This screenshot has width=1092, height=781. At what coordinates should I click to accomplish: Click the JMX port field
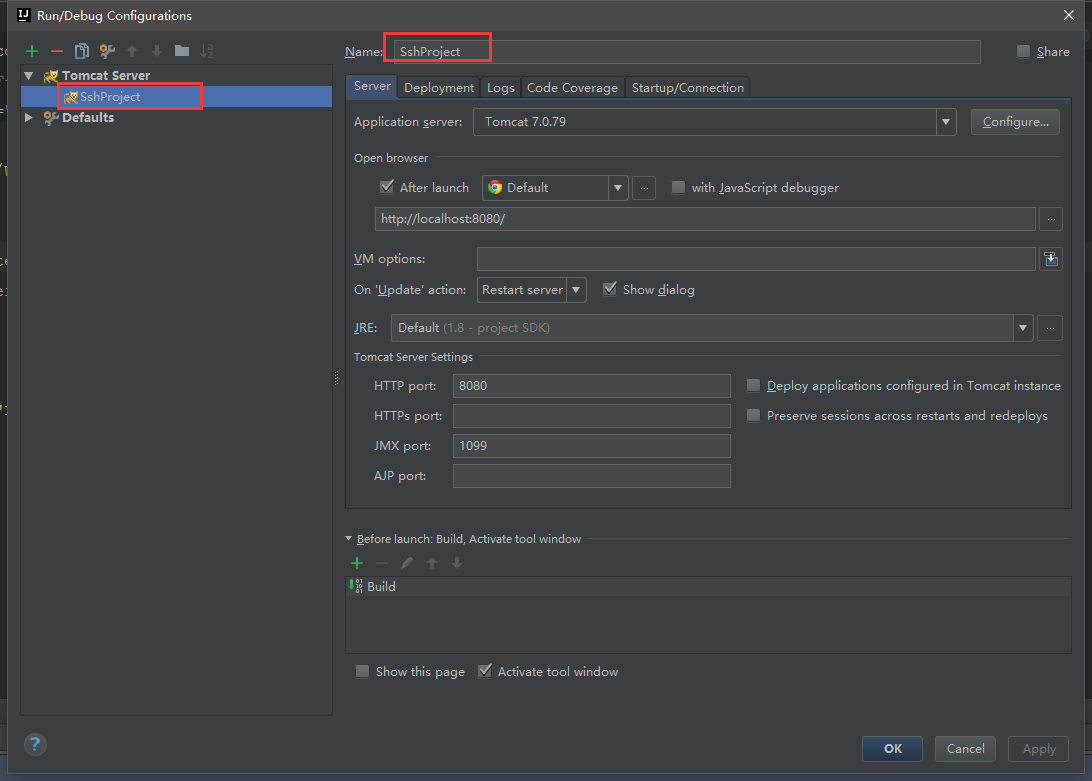tap(591, 446)
